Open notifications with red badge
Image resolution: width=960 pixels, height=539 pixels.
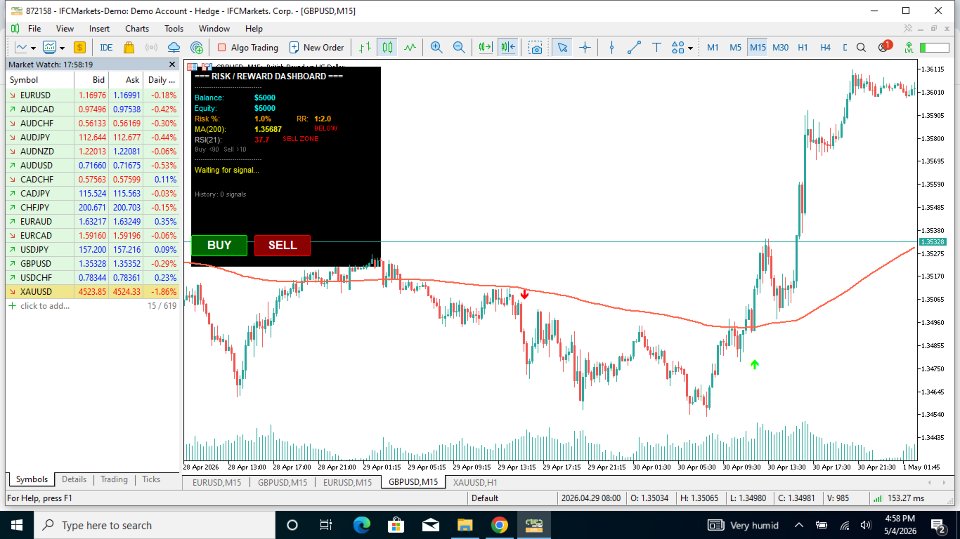coord(884,47)
